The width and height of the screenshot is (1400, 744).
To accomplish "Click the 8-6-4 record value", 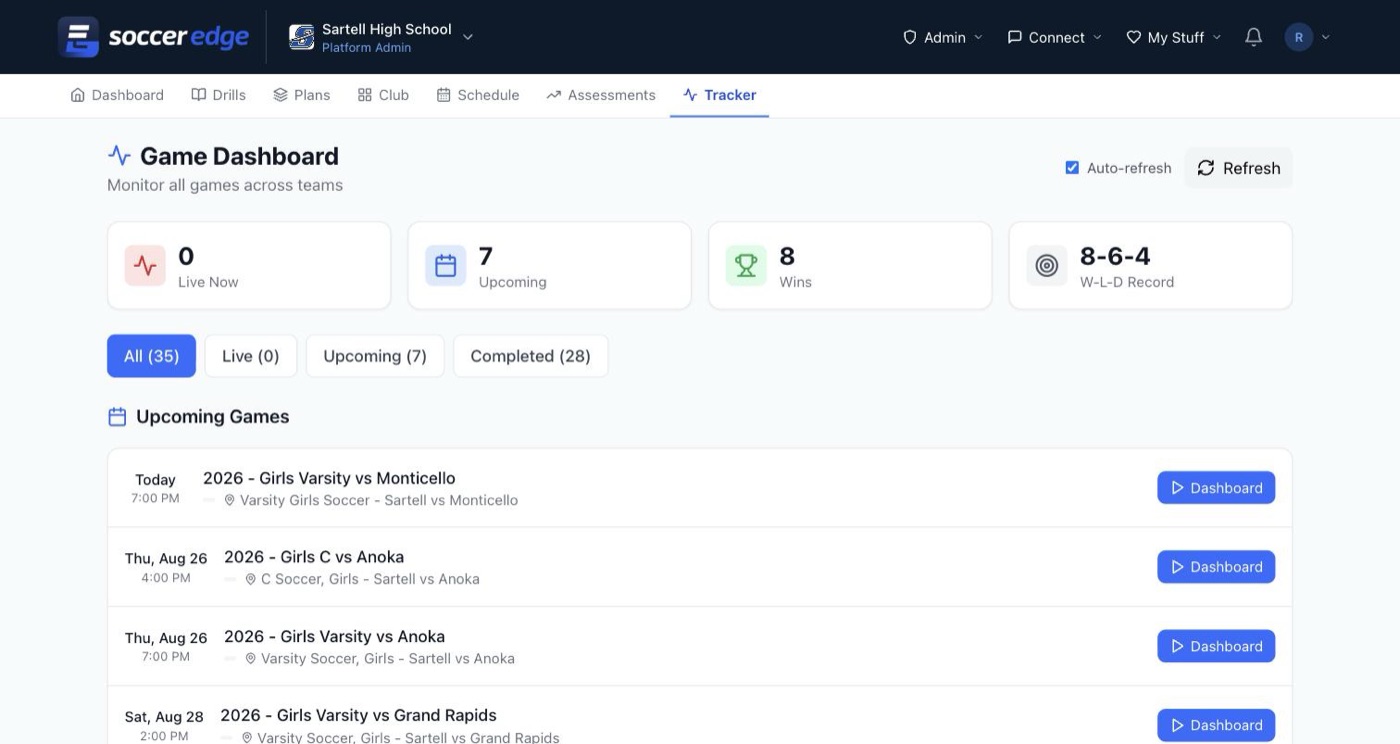I will pos(1115,256).
